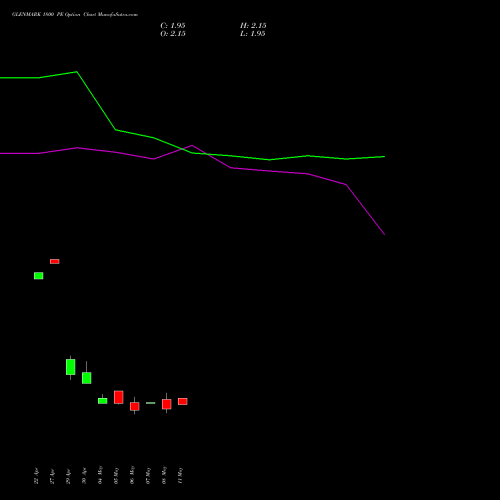Viewport: 500px width, 500px height.
Task: Click the green candlestick above 29 Apr
Action: tap(71, 367)
